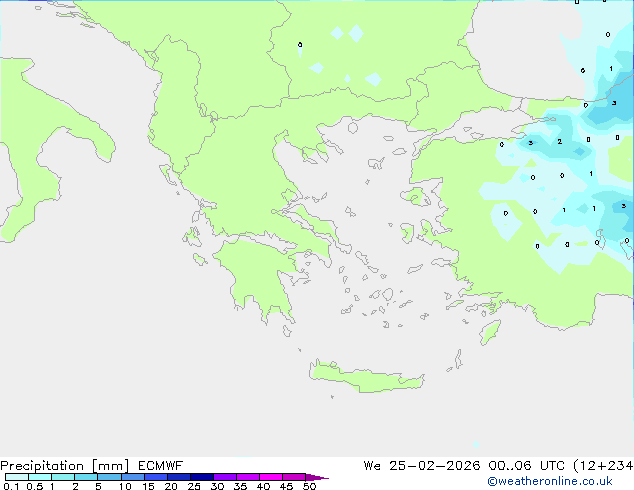Click the legend value '0.1'
The image size is (634, 490).
[x=11, y=486]
